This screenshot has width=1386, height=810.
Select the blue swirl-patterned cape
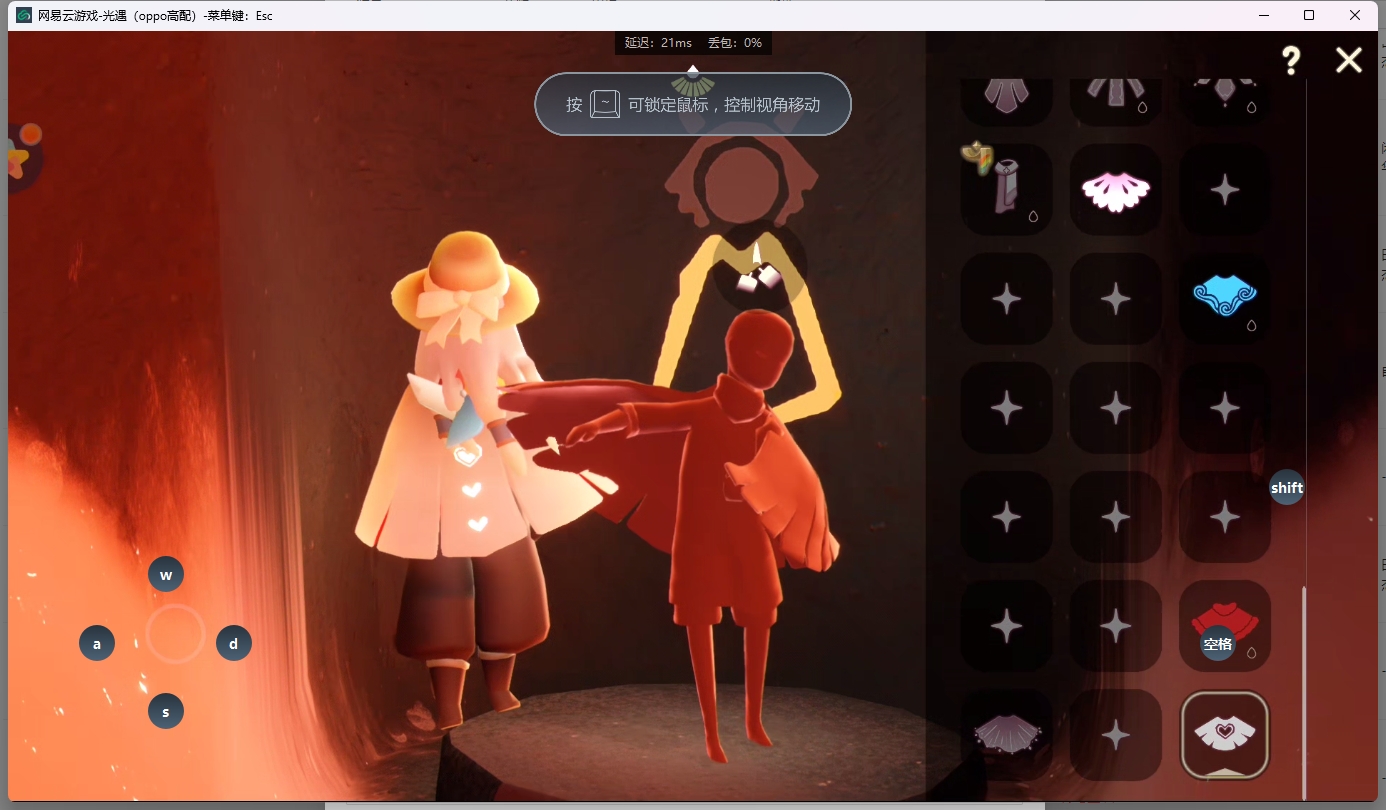(x=1225, y=298)
